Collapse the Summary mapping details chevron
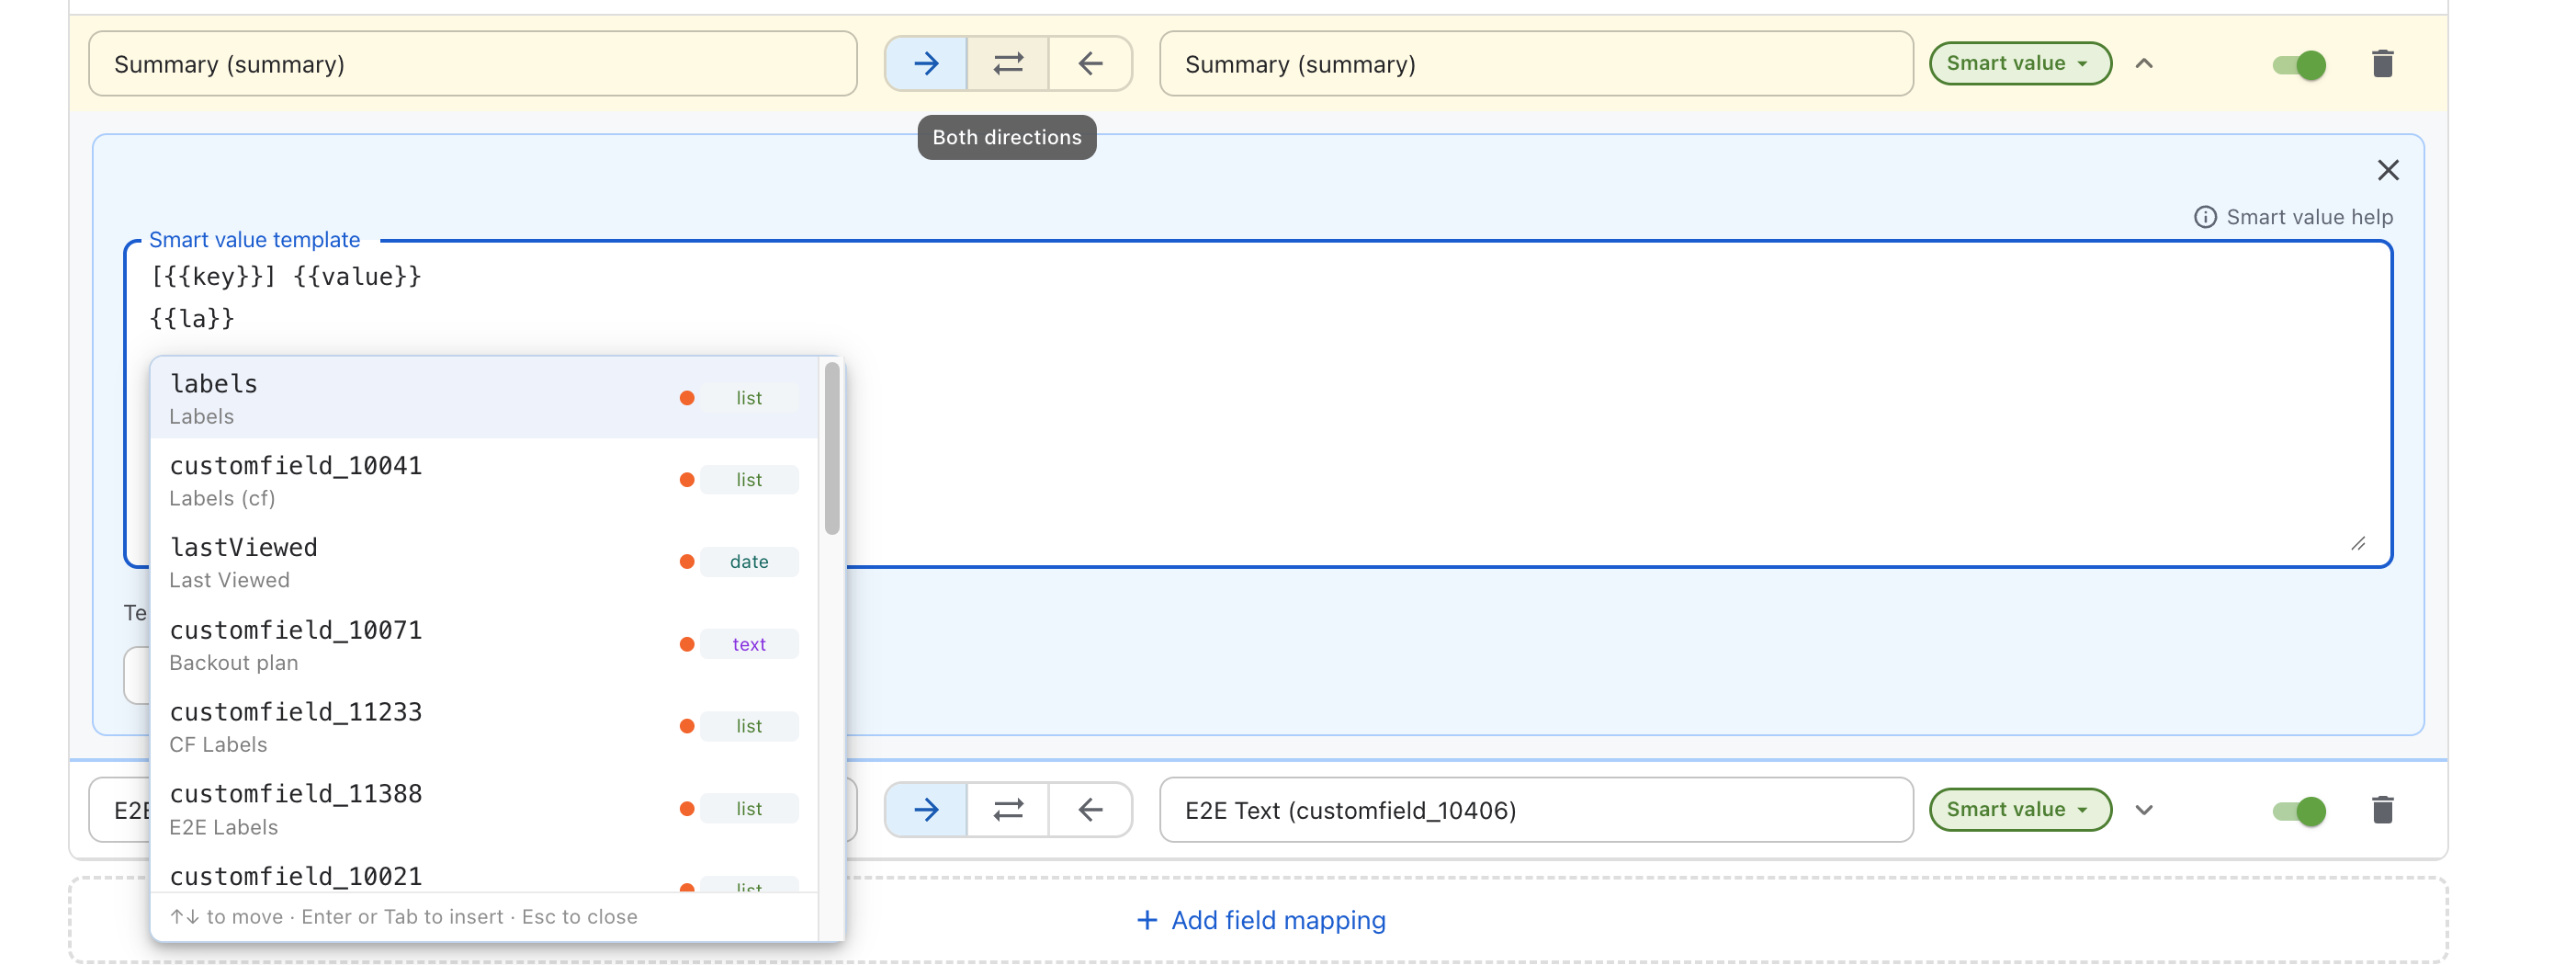Viewport: 2576px width, 965px height. [x=2144, y=63]
